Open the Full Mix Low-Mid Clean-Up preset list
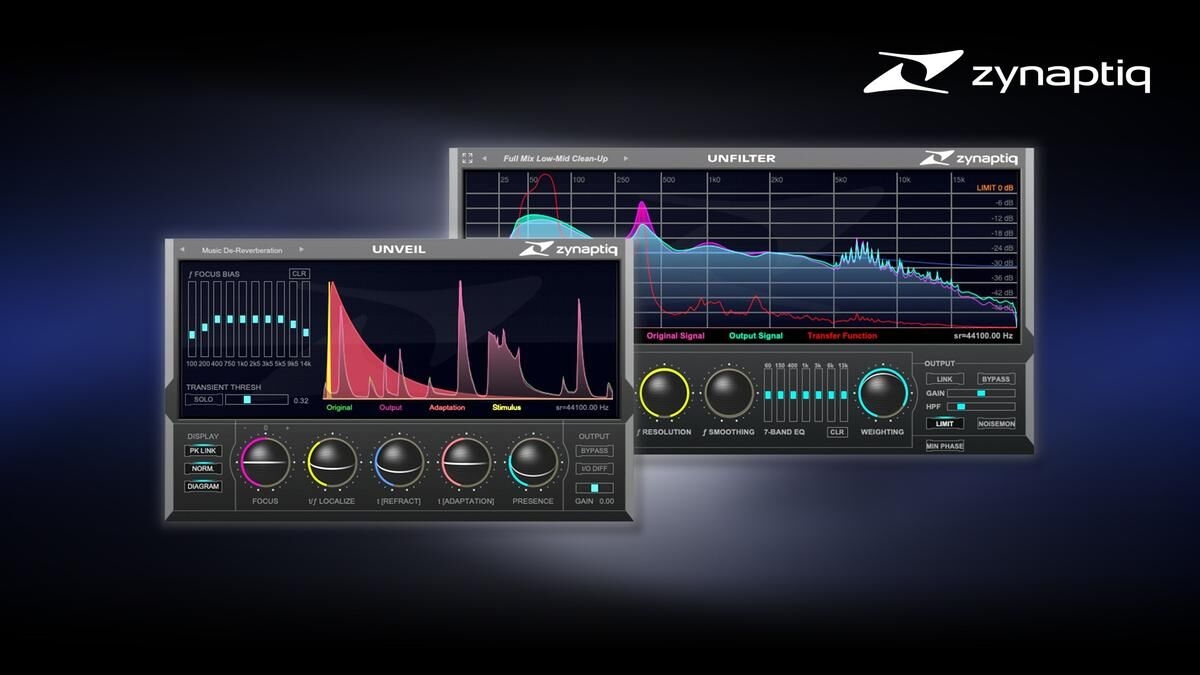1200x675 pixels. click(x=555, y=158)
